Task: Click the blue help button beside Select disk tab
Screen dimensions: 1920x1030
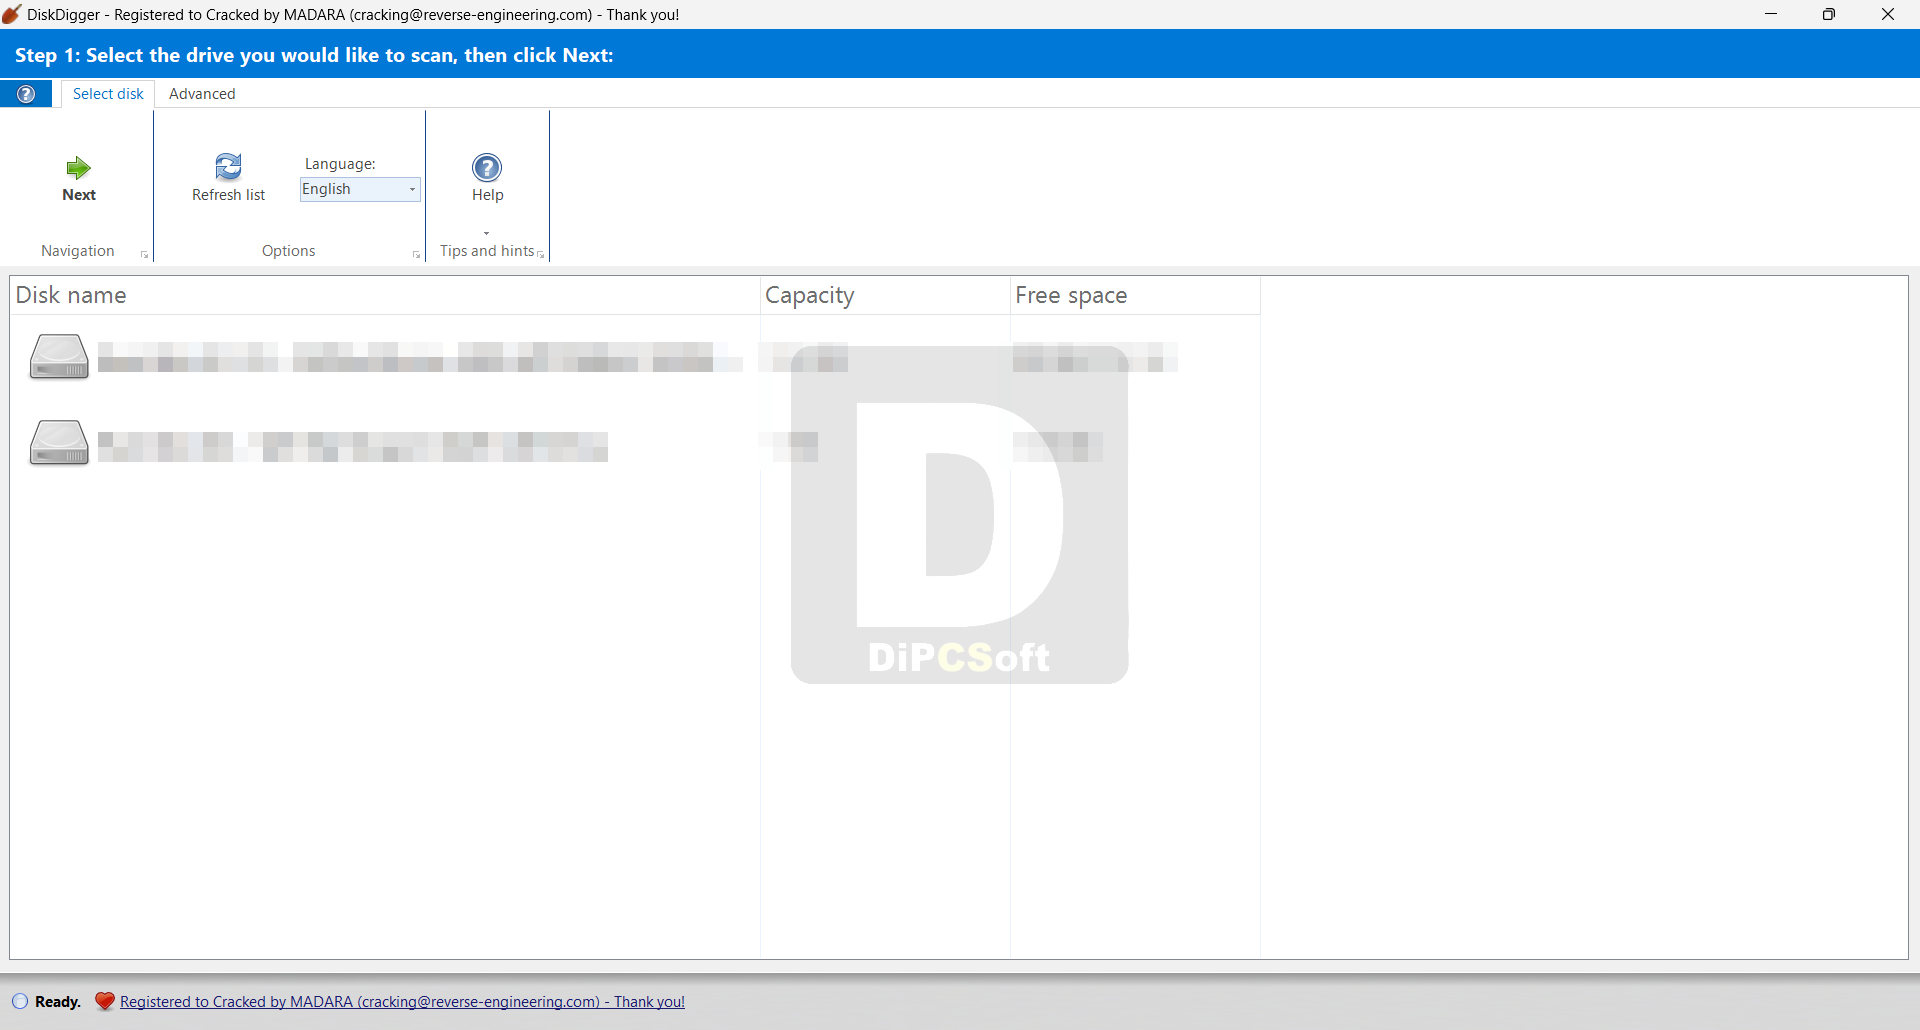Action: (x=26, y=94)
